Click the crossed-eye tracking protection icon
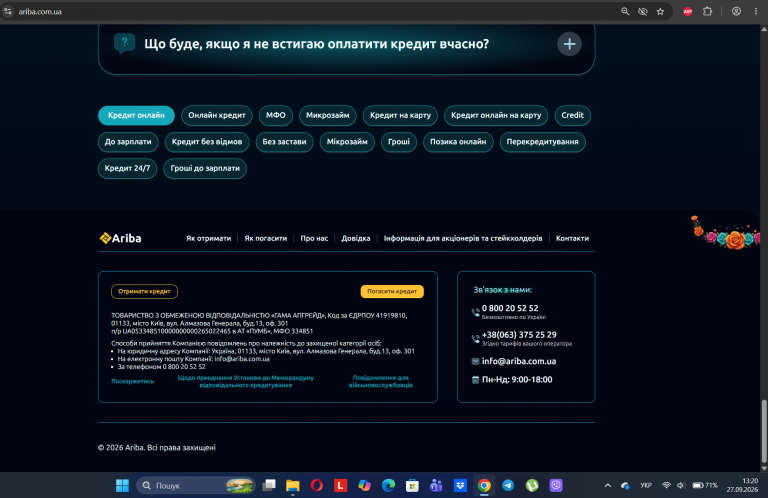This screenshot has height=498, width=768. (643, 11)
